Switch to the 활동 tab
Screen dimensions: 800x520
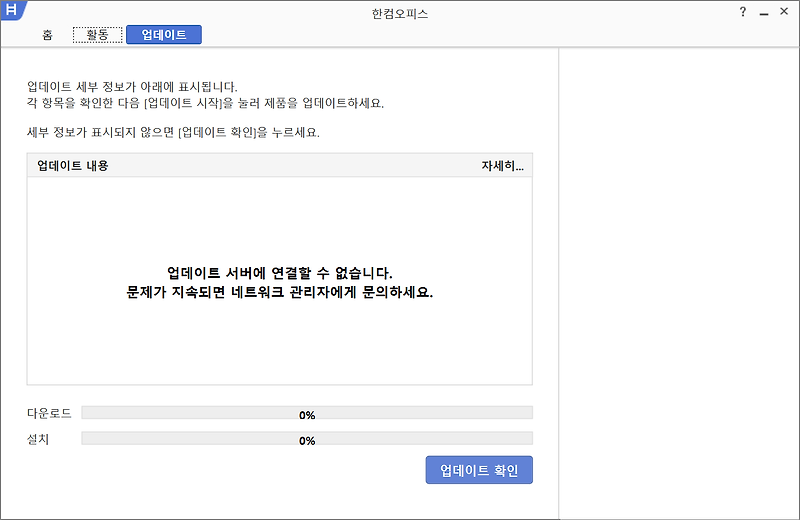point(97,35)
